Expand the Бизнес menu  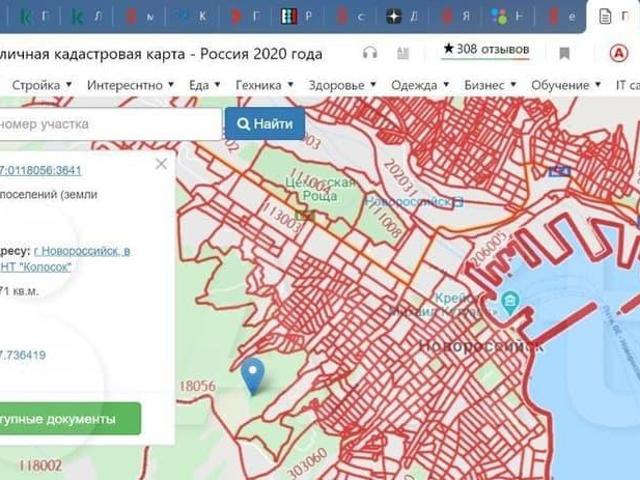coord(490,85)
